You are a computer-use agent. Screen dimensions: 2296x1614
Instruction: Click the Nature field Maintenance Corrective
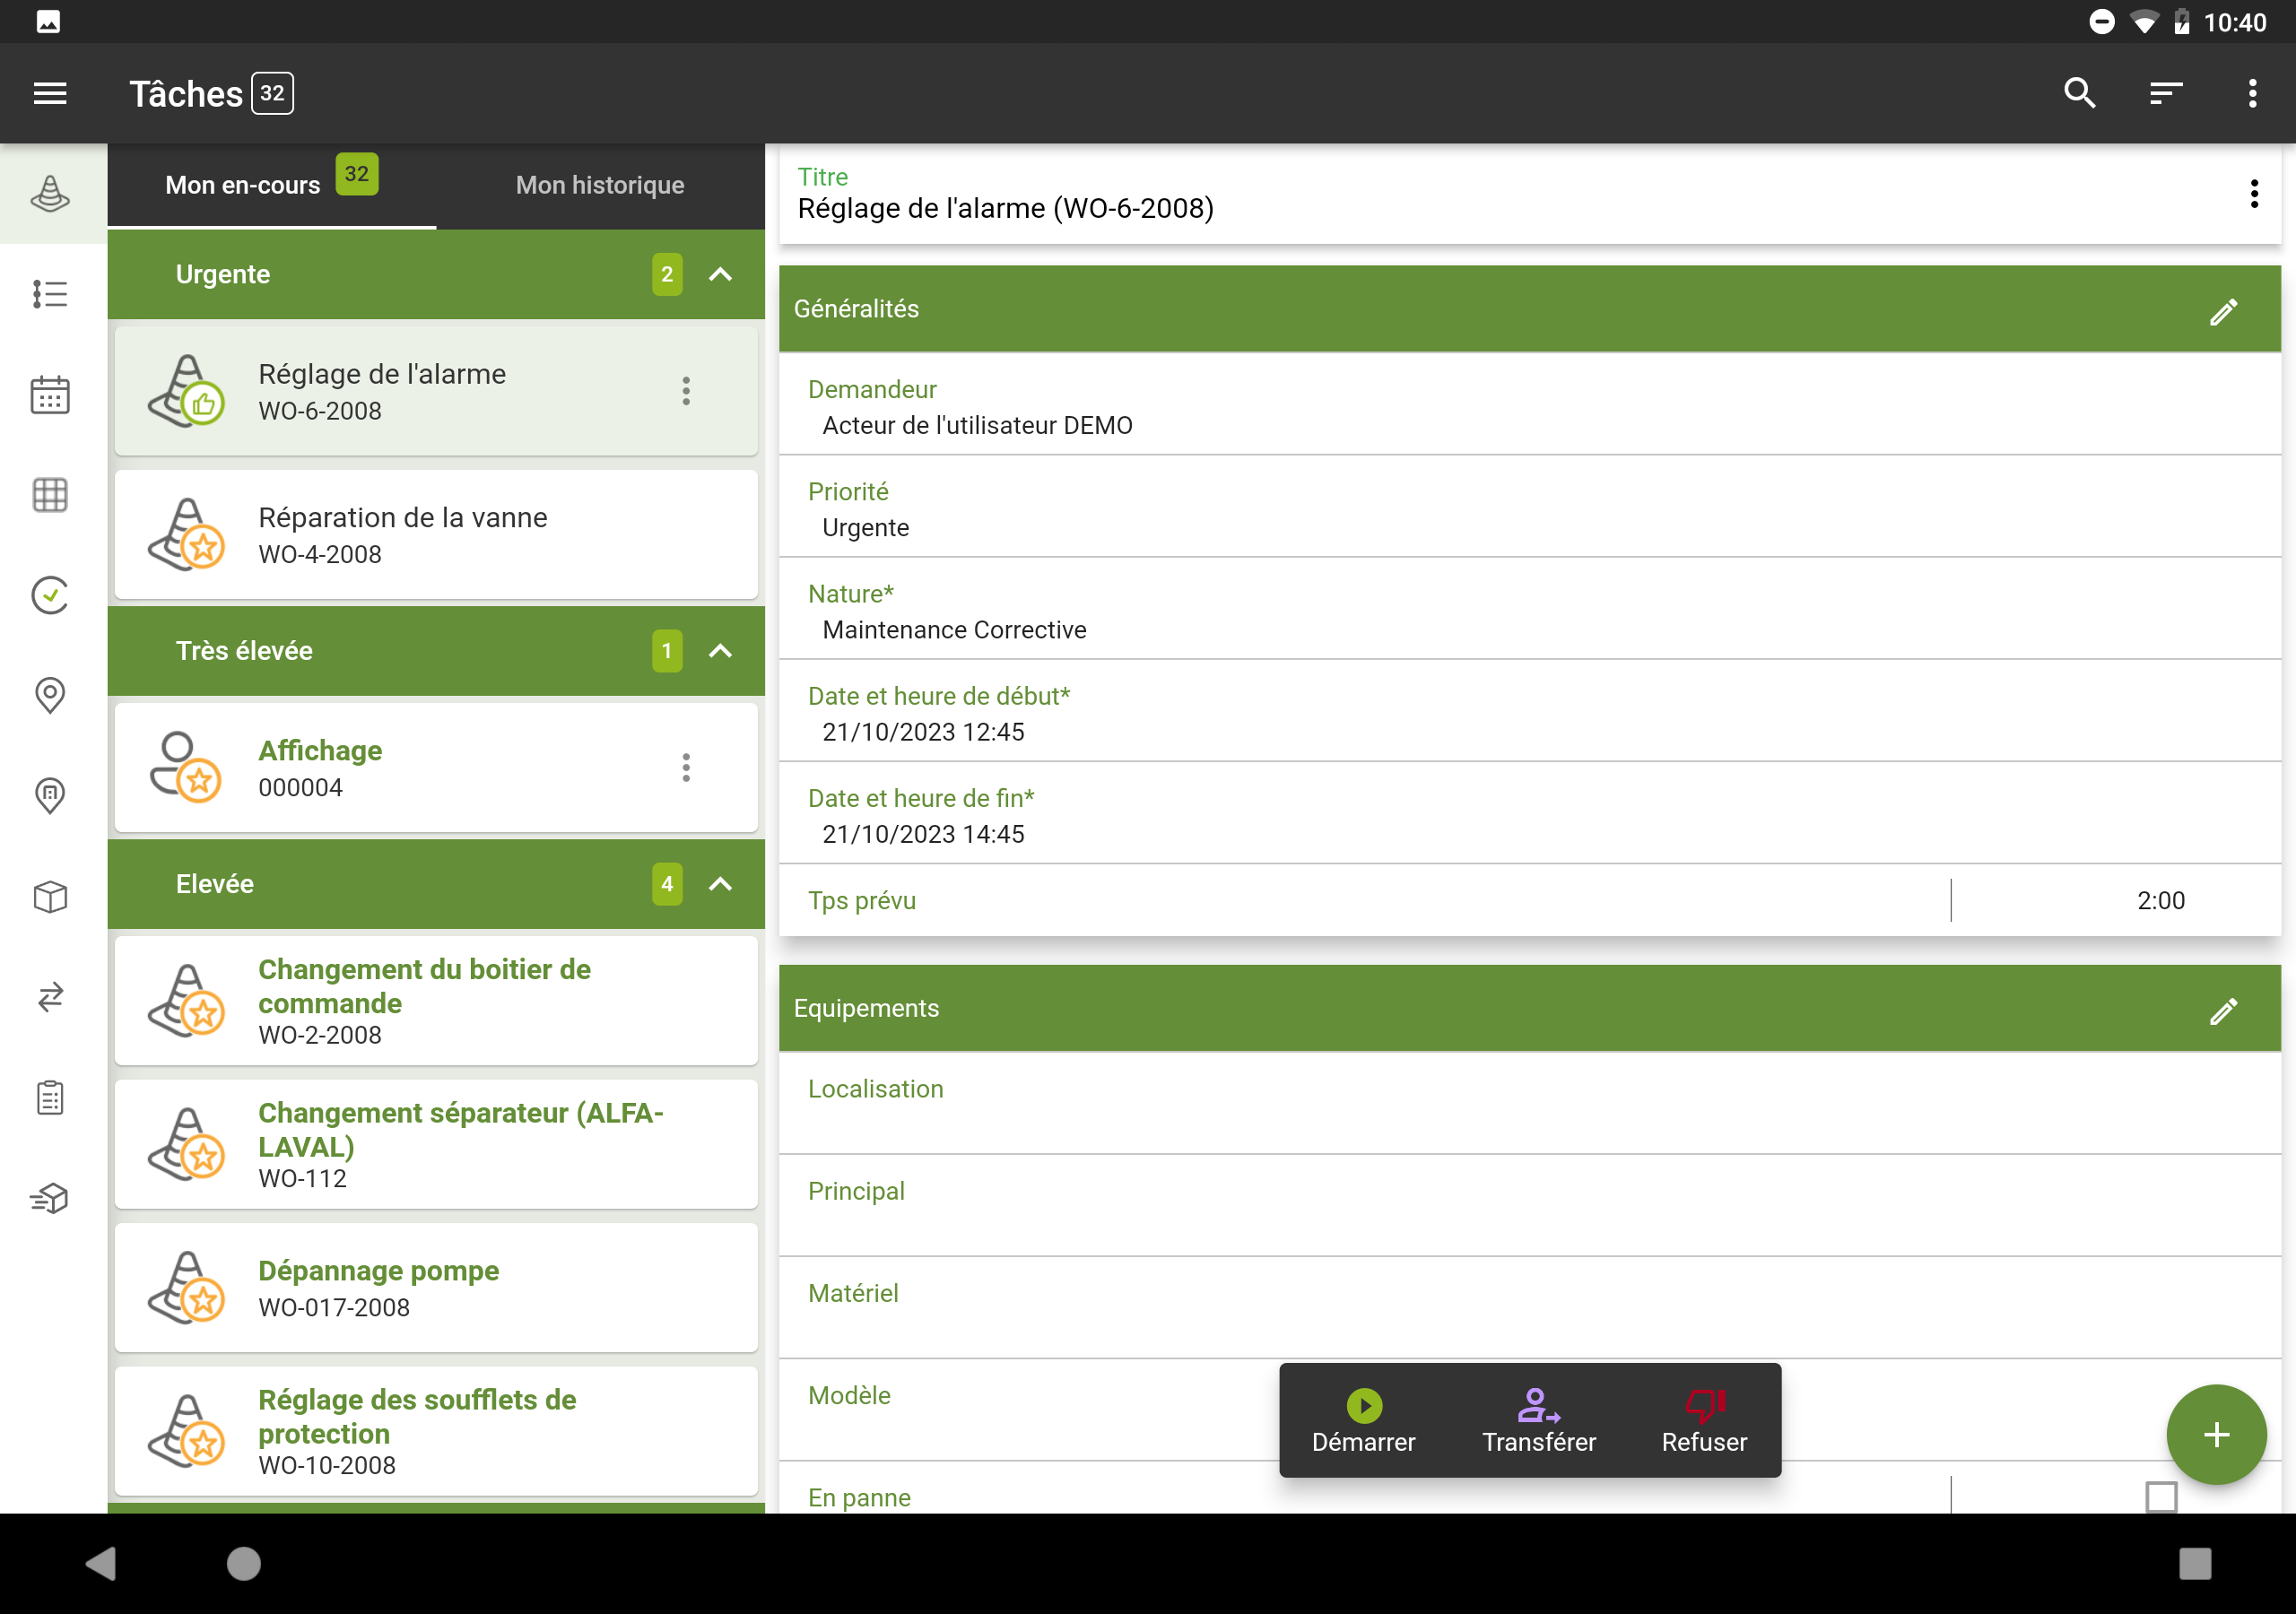coord(1529,610)
